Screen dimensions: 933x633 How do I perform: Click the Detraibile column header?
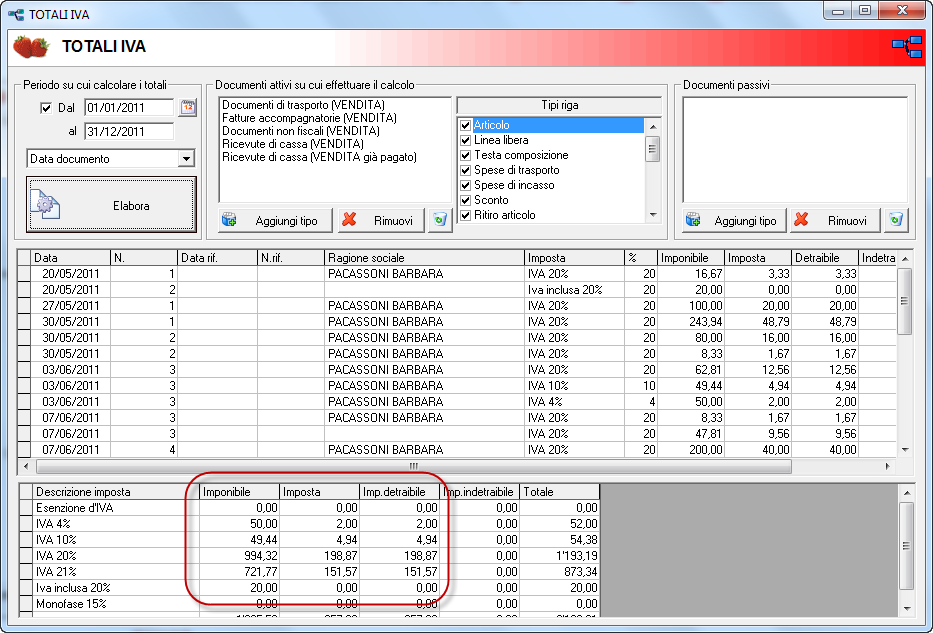tap(825, 258)
